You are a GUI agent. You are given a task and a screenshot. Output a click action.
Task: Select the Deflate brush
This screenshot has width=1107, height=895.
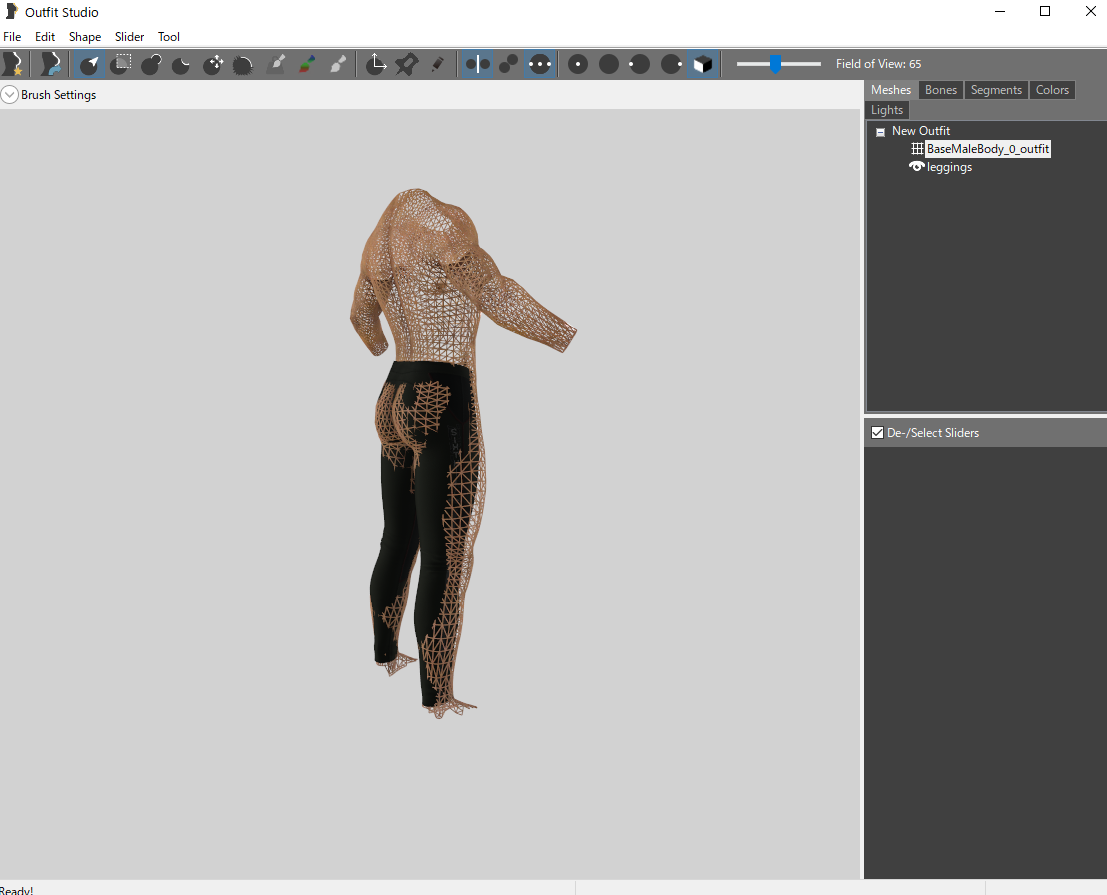pos(181,64)
